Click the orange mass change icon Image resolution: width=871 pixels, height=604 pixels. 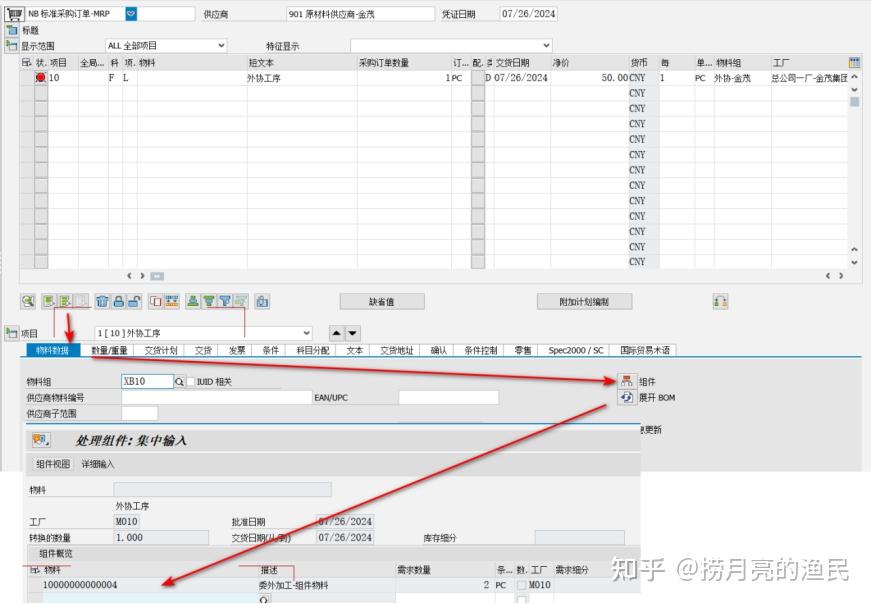172,301
